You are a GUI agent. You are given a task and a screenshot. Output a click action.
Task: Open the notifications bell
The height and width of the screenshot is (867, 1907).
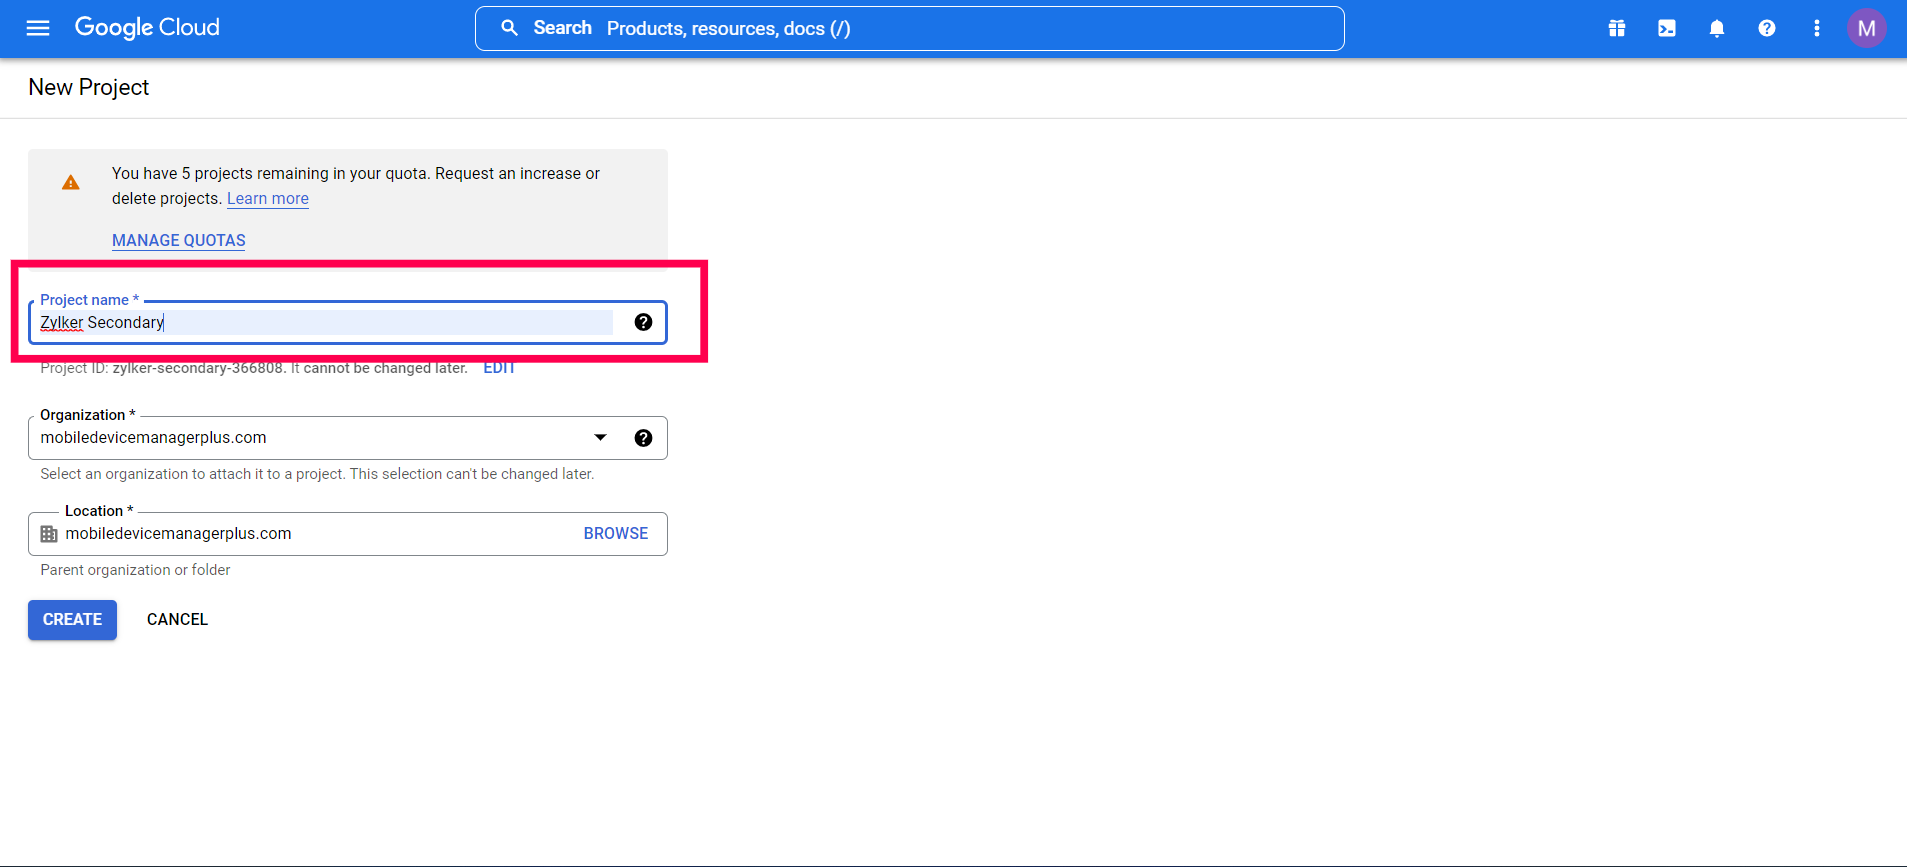1717,28
